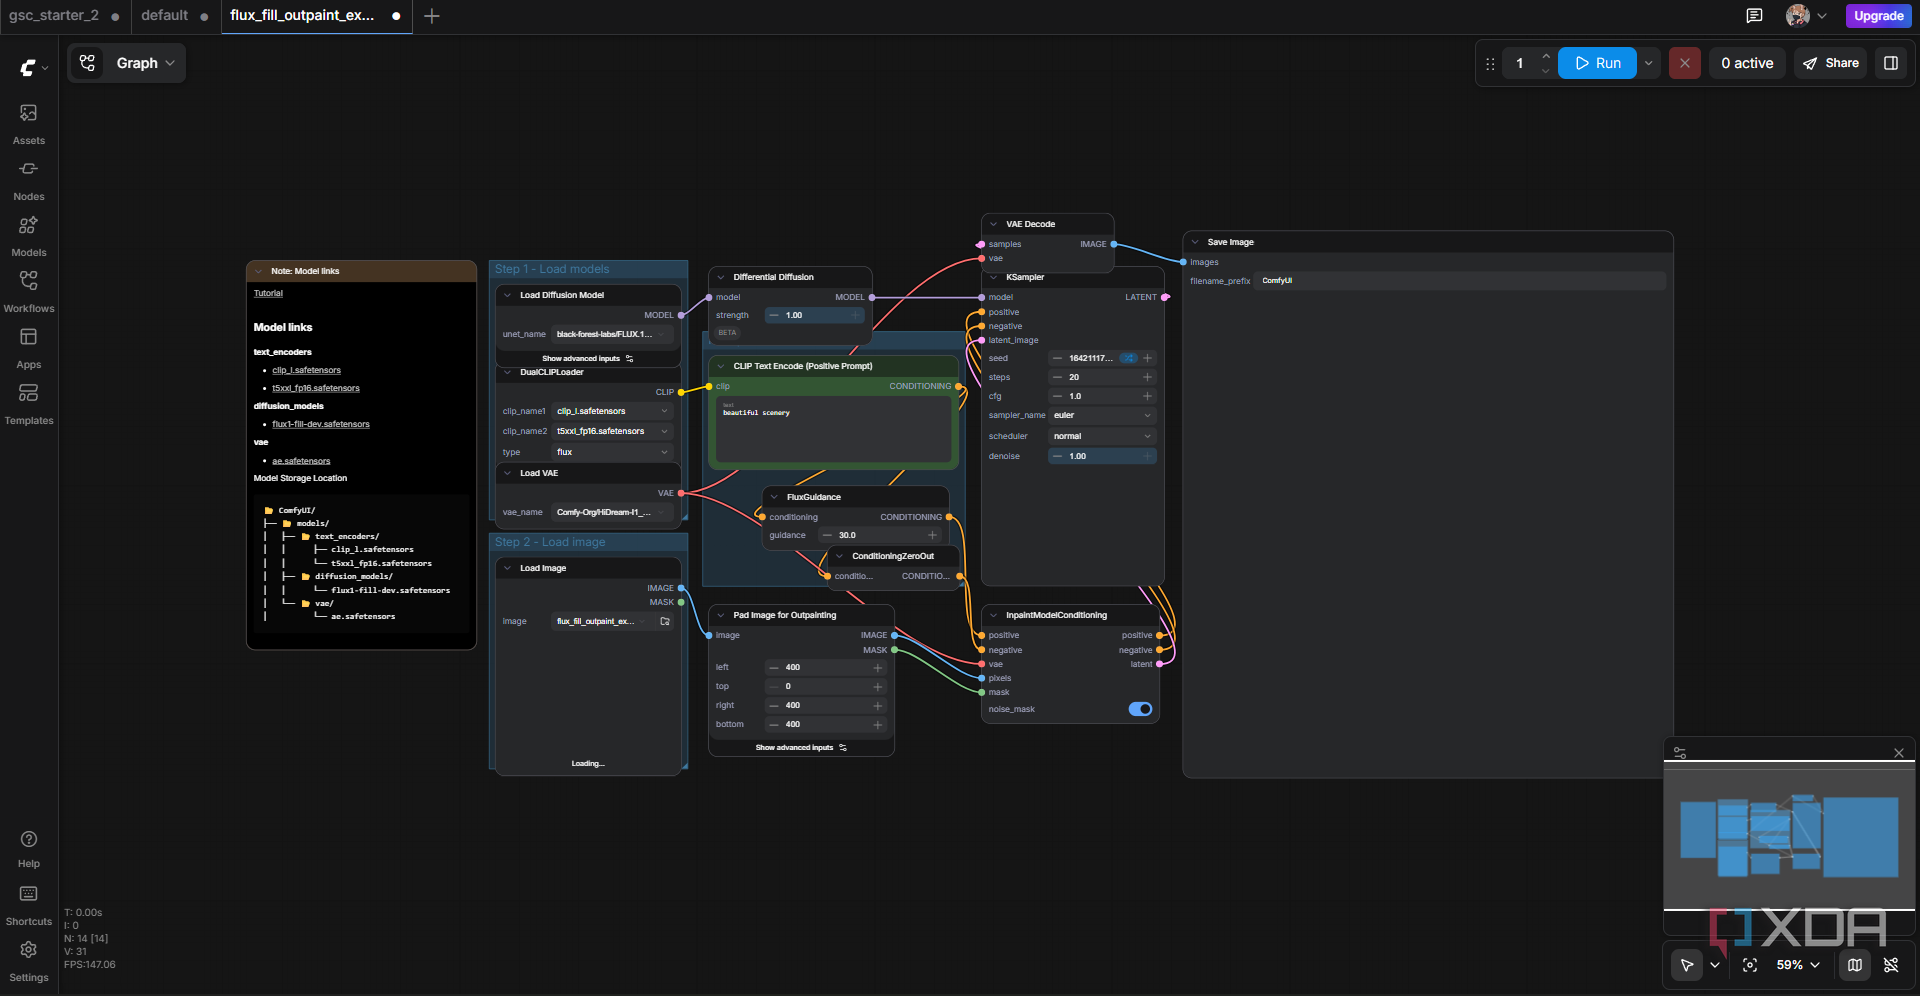Open the Nodes library panel
1920x996 pixels.
pyautogui.click(x=28, y=180)
